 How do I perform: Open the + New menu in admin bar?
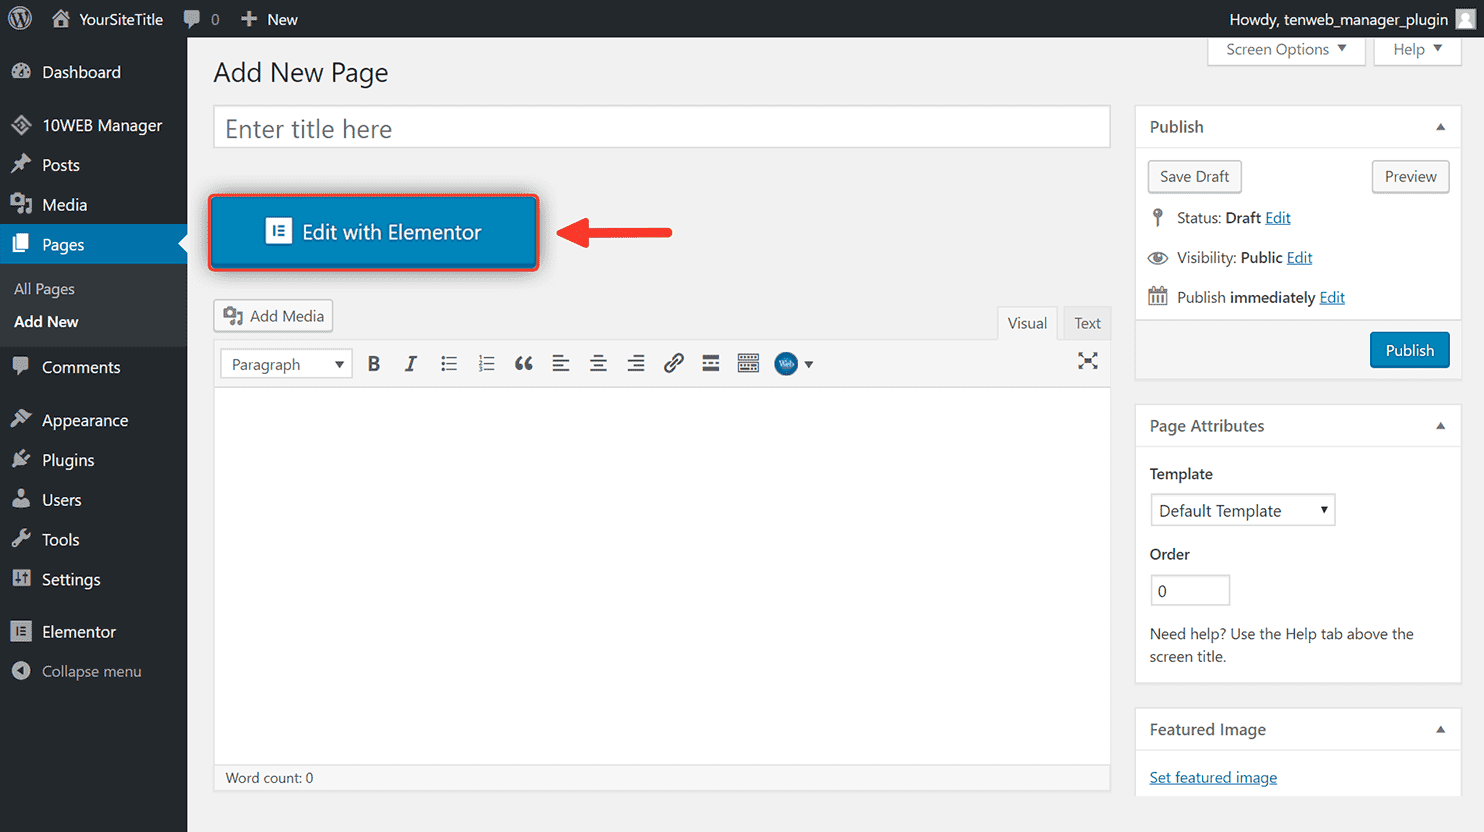270,19
